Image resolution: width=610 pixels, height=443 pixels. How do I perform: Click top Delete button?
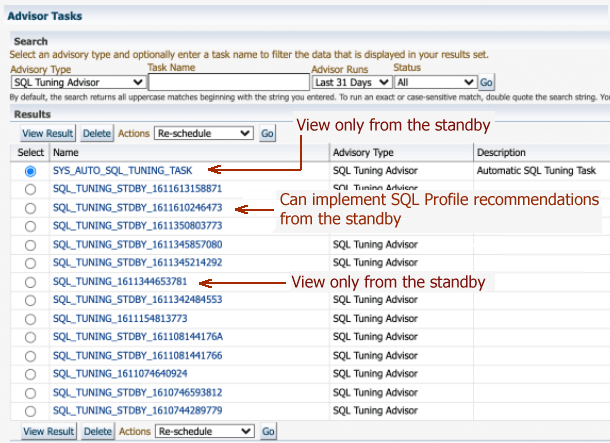click(97, 133)
